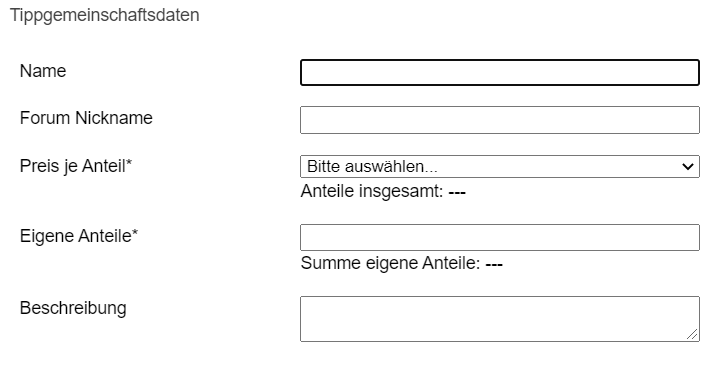712x372 pixels.
Task: Click the Bitte auswählen placeholder text
Action: 372,167
